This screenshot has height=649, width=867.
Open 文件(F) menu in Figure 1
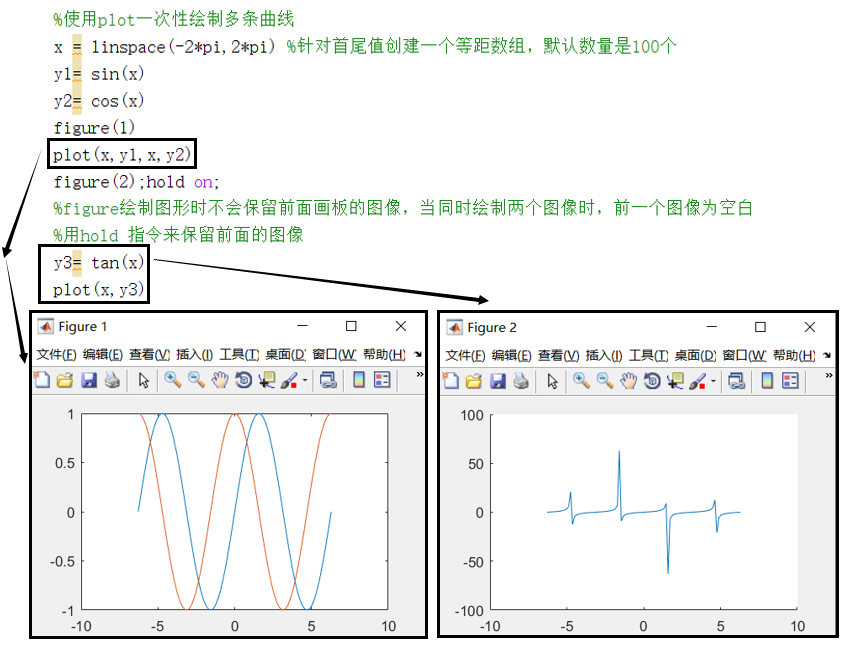pyautogui.click(x=56, y=355)
